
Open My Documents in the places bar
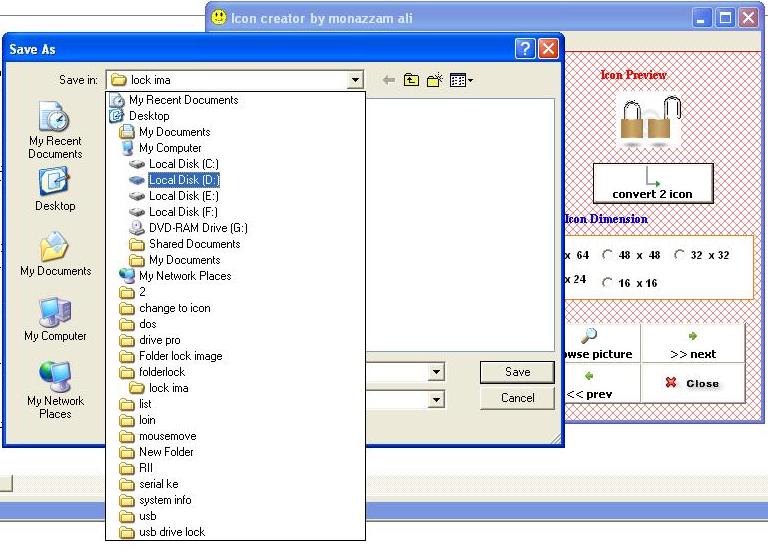click(55, 254)
